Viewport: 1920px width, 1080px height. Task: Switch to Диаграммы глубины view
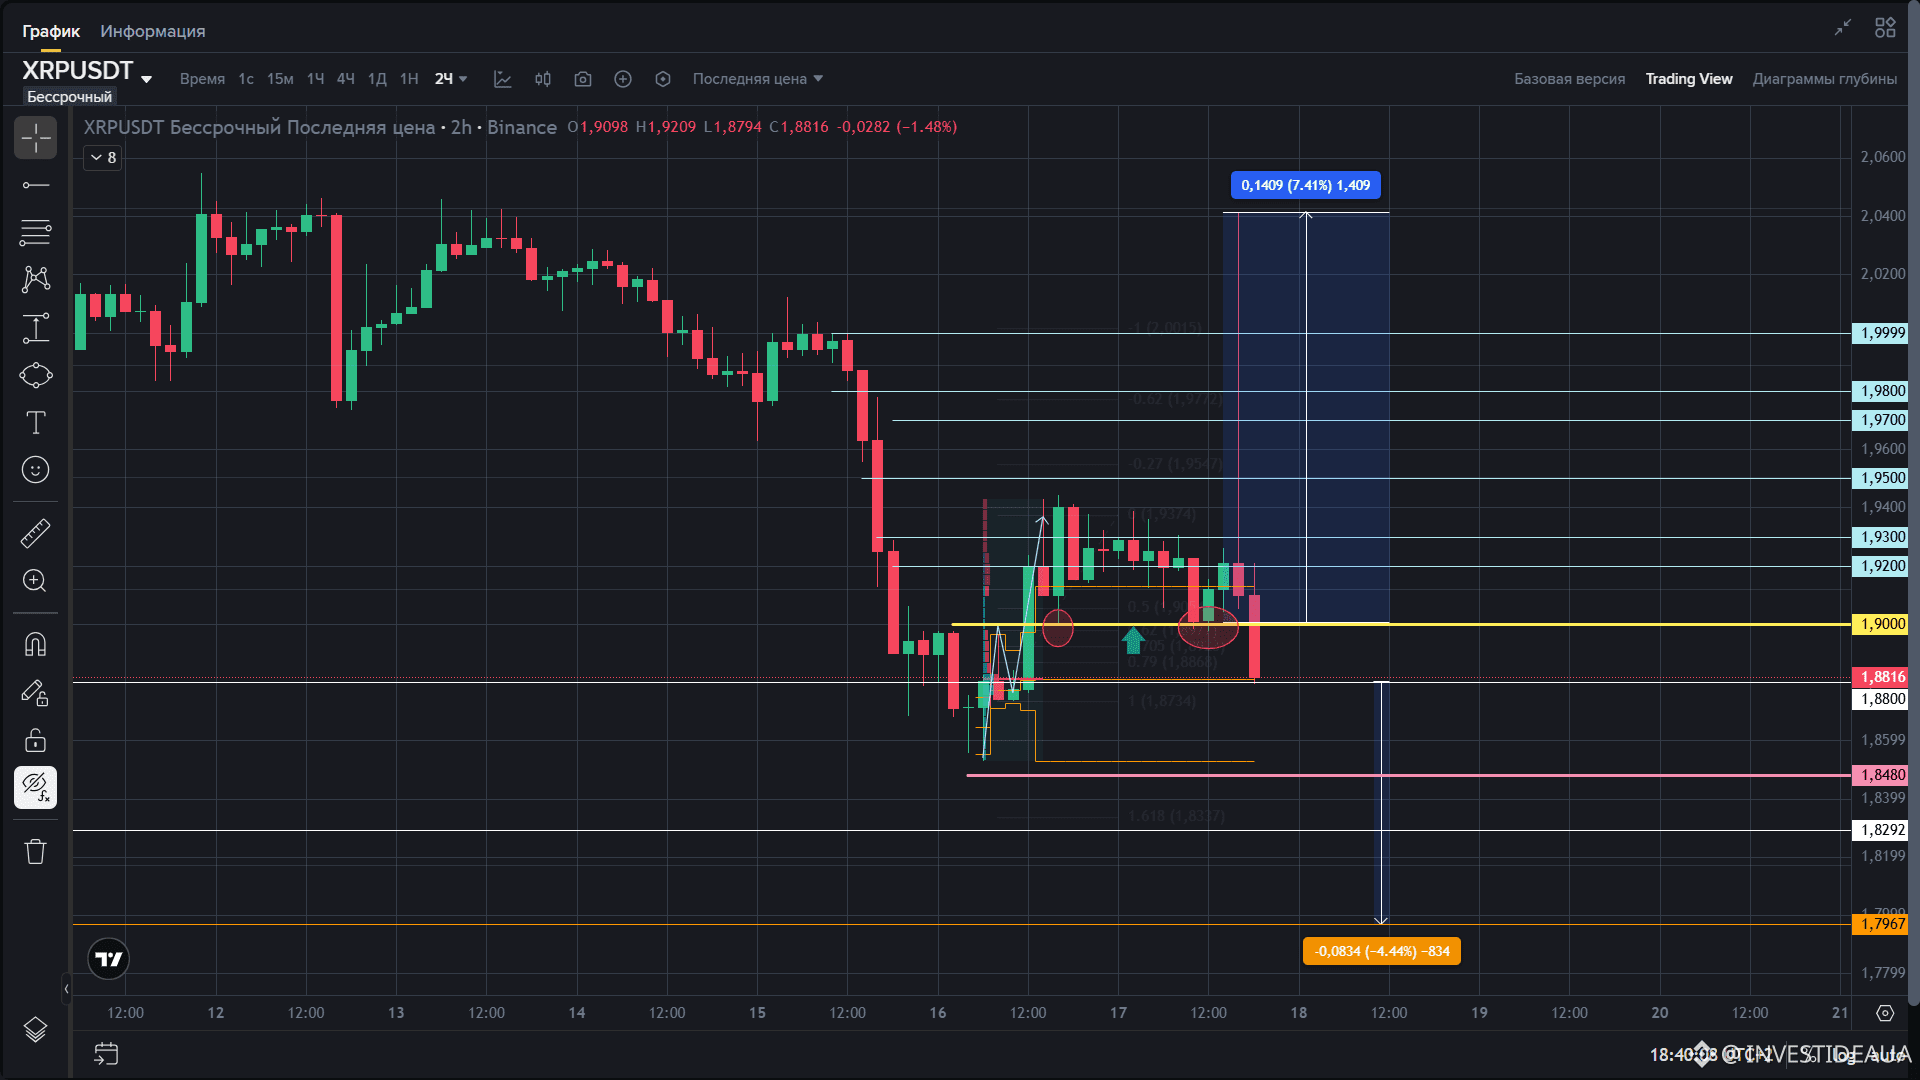pos(1824,79)
